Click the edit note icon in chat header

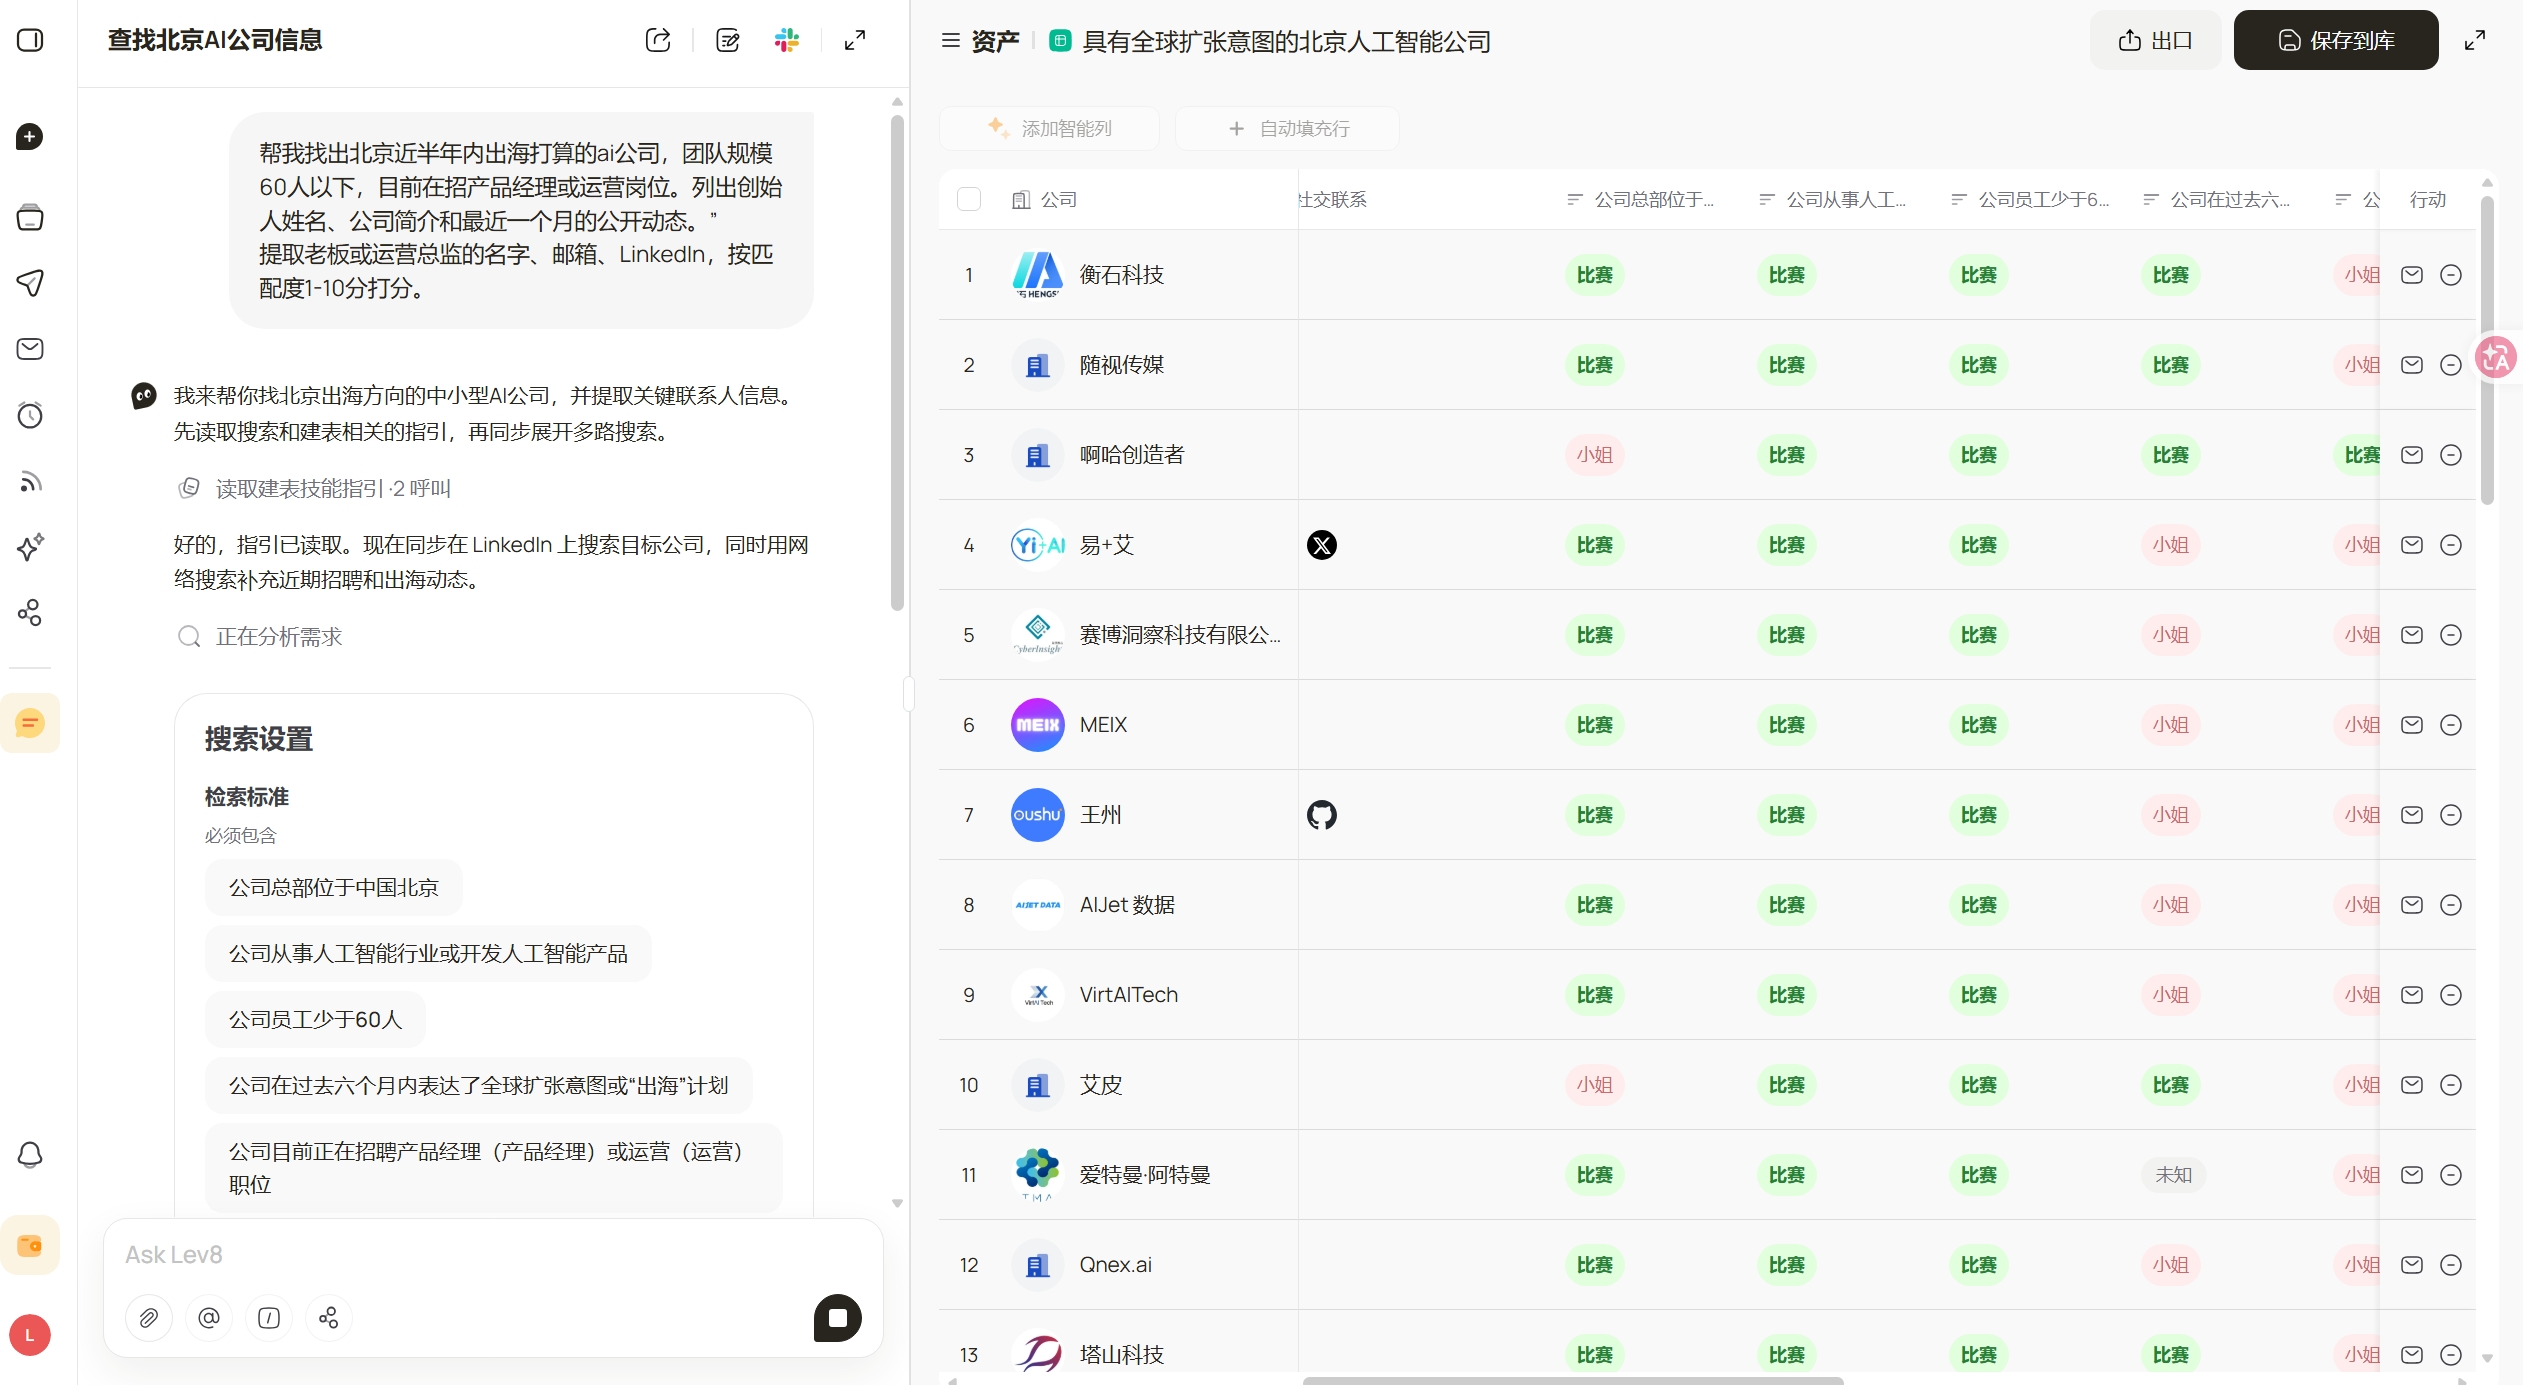728,40
